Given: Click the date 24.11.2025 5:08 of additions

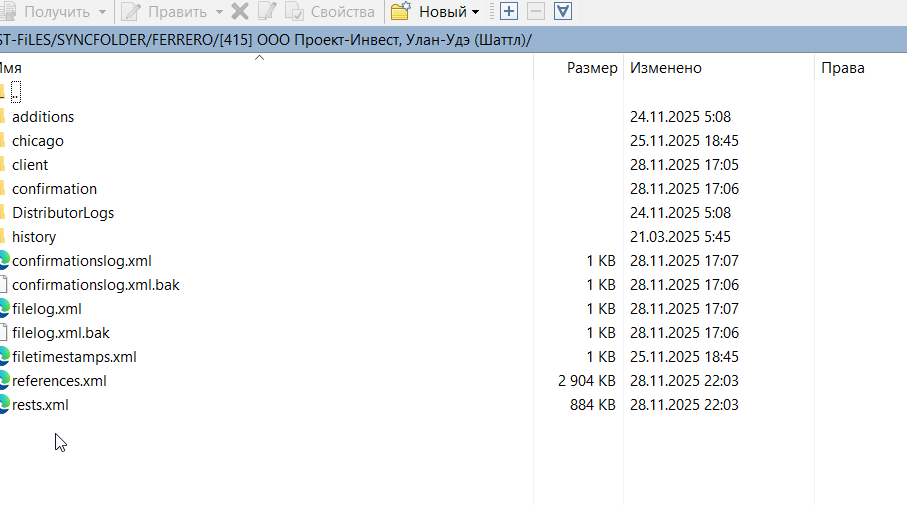Looking at the screenshot, I should [x=680, y=117].
